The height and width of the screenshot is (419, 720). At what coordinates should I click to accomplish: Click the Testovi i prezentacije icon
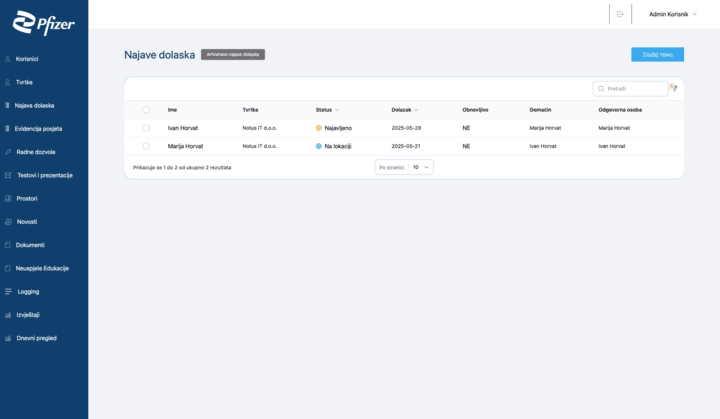coord(8,175)
